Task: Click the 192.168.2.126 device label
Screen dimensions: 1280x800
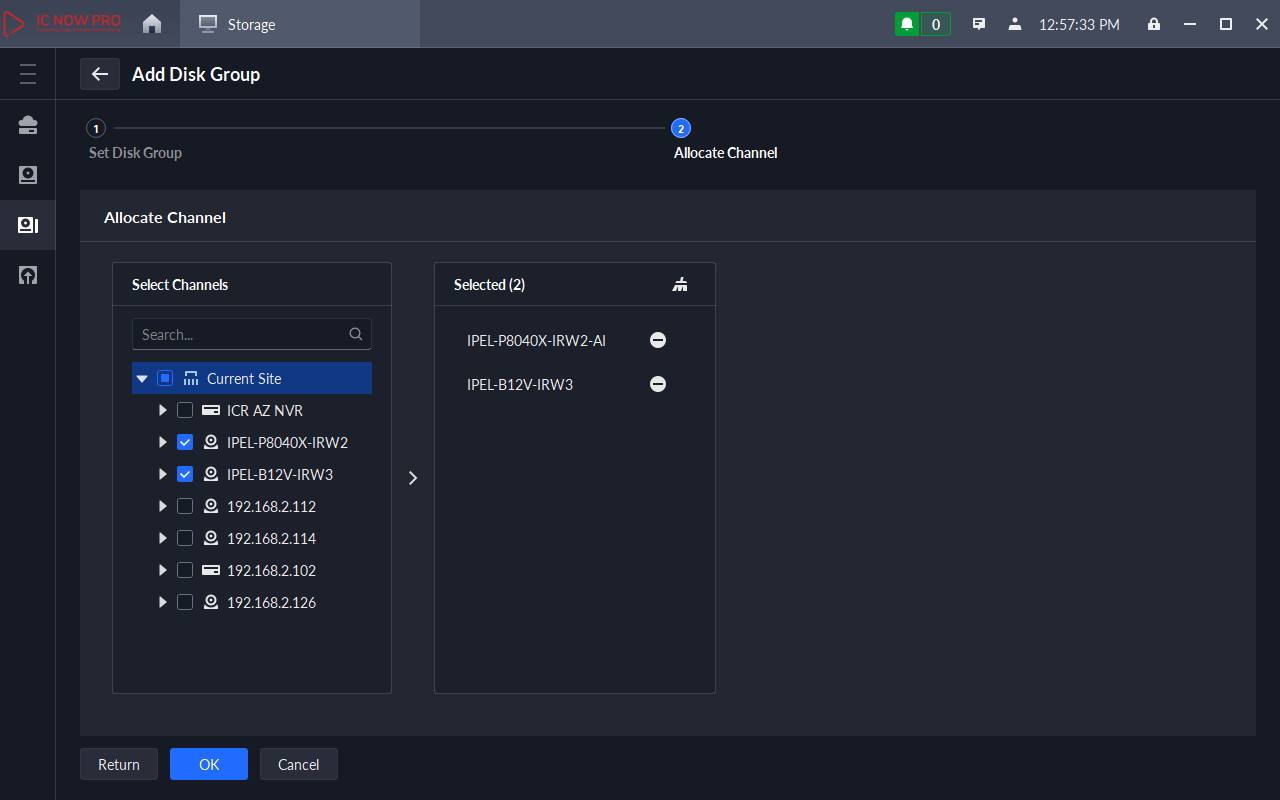Action: [x=271, y=603]
